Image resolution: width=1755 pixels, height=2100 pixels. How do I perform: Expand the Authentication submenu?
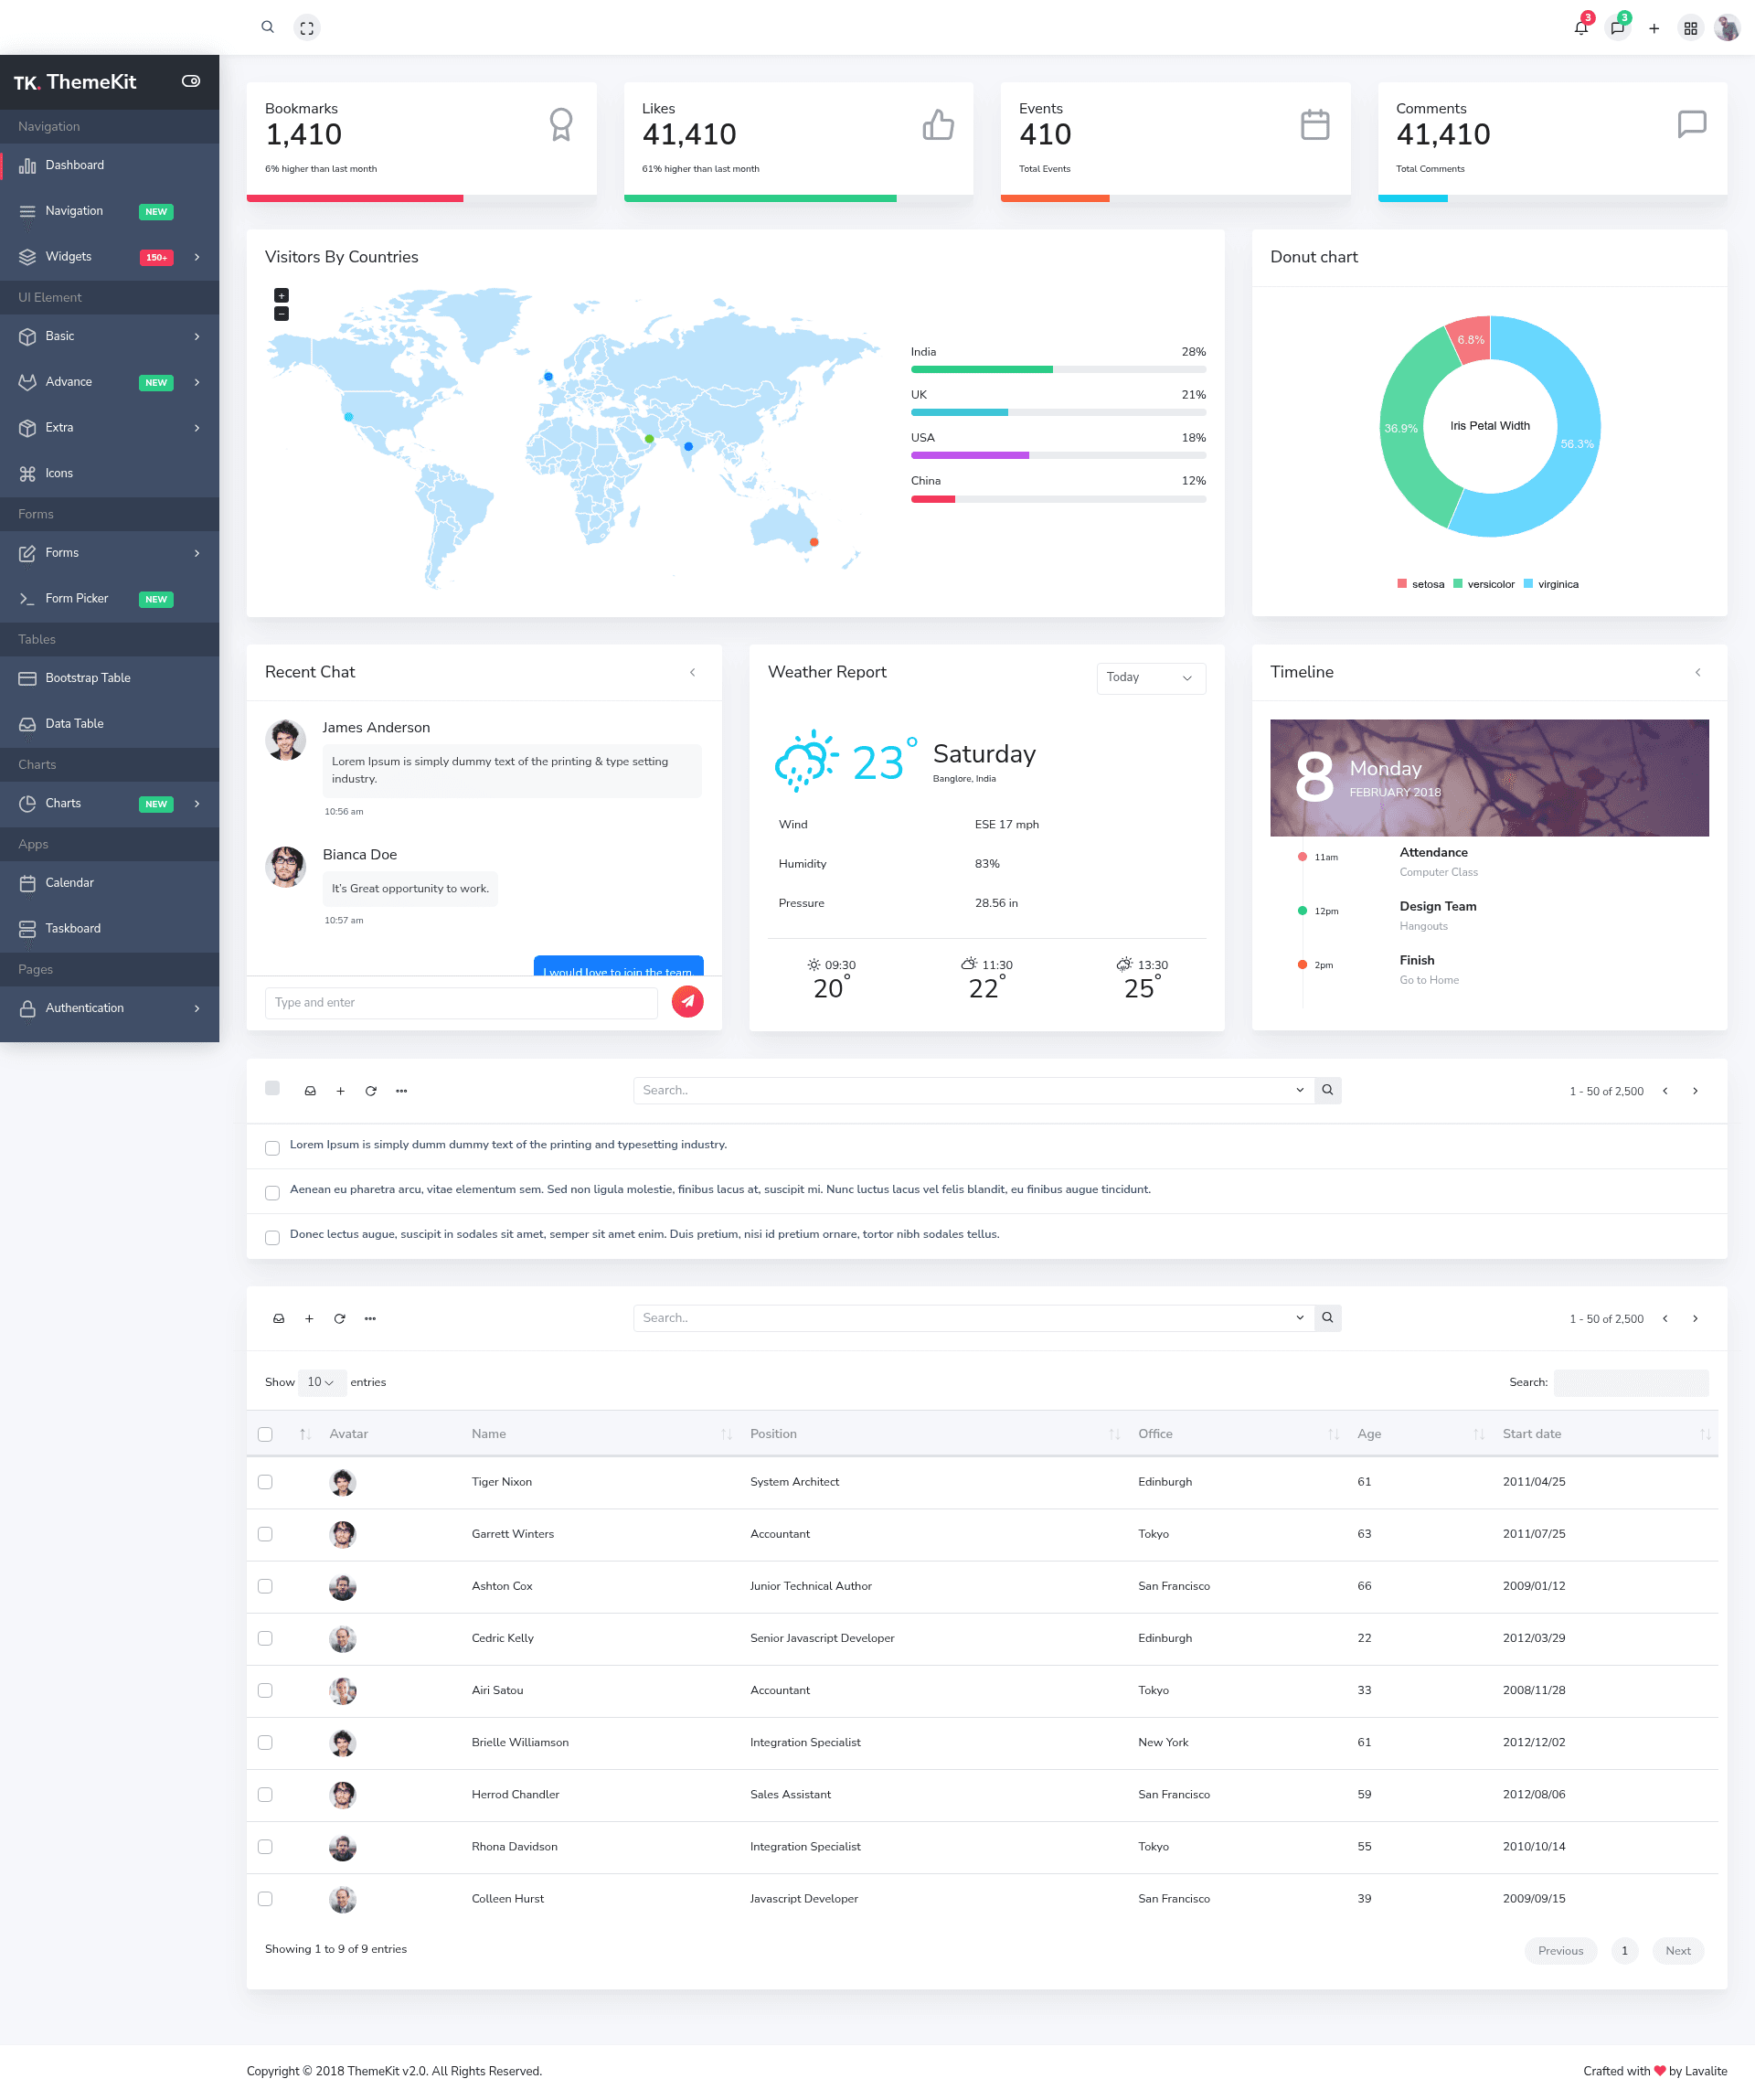click(x=110, y=1008)
